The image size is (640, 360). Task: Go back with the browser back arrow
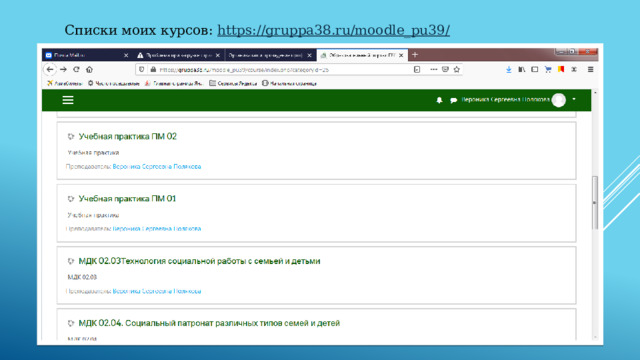point(50,69)
